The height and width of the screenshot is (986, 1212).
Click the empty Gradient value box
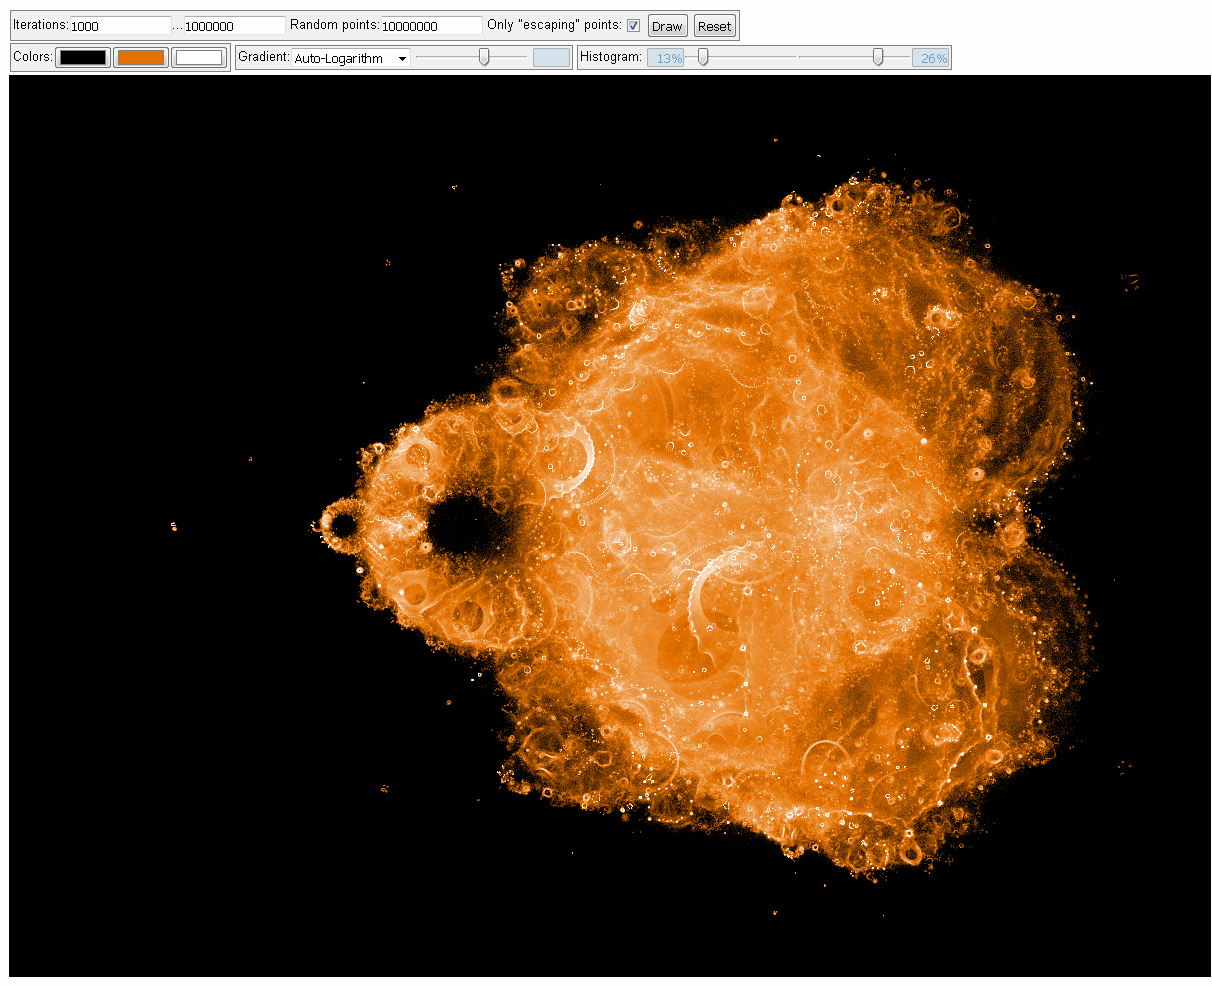(x=551, y=58)
